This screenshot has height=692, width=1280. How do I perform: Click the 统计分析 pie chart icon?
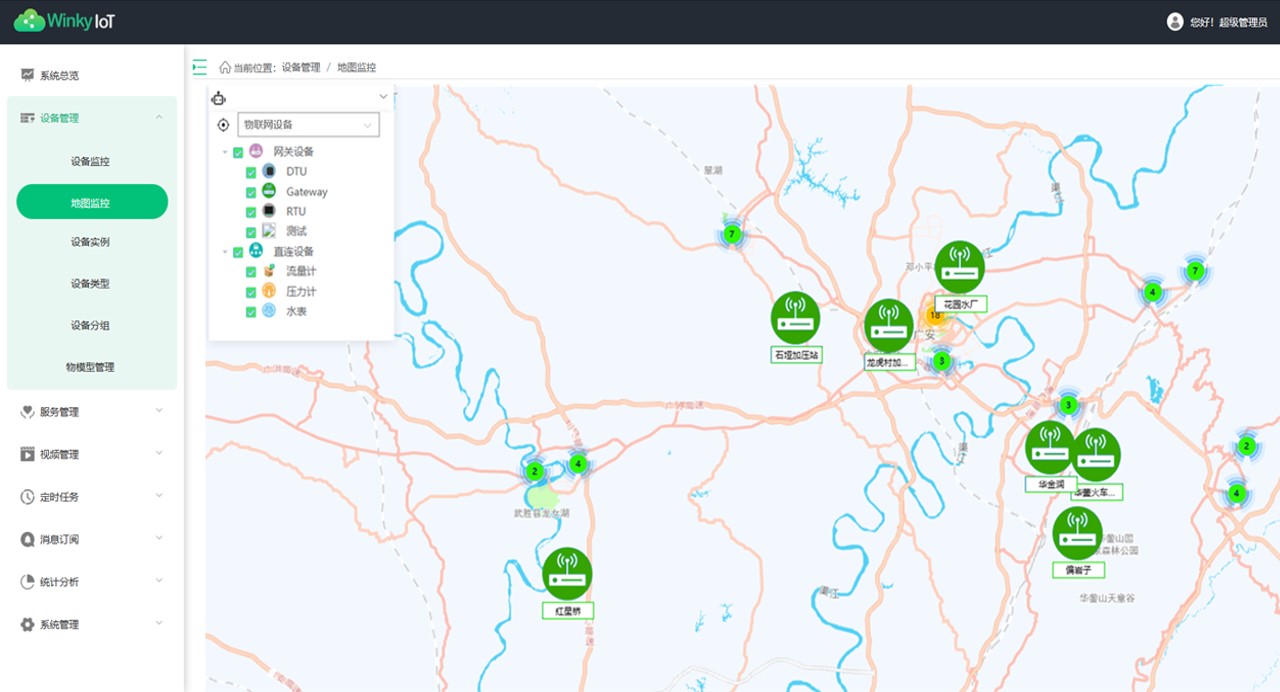click(27, 581)
